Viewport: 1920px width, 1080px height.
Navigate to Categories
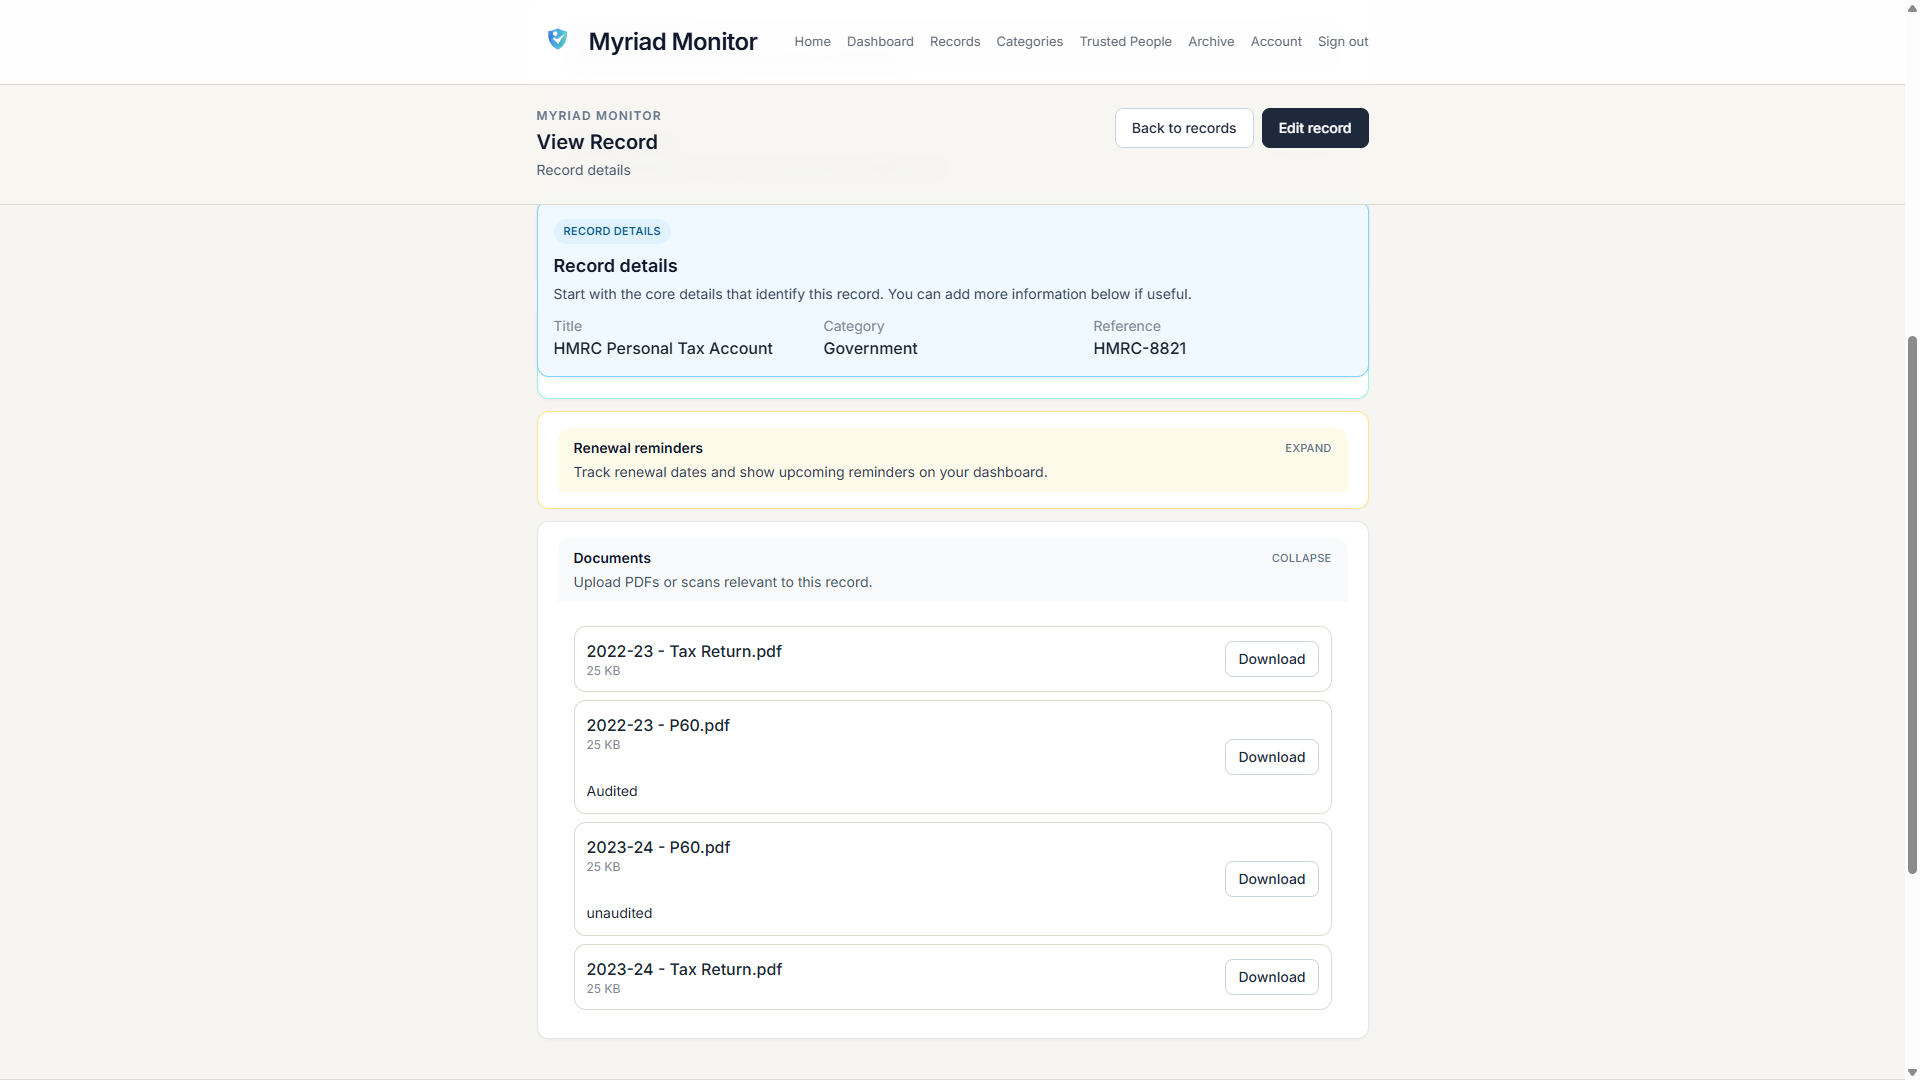(x=1029, y=42)
